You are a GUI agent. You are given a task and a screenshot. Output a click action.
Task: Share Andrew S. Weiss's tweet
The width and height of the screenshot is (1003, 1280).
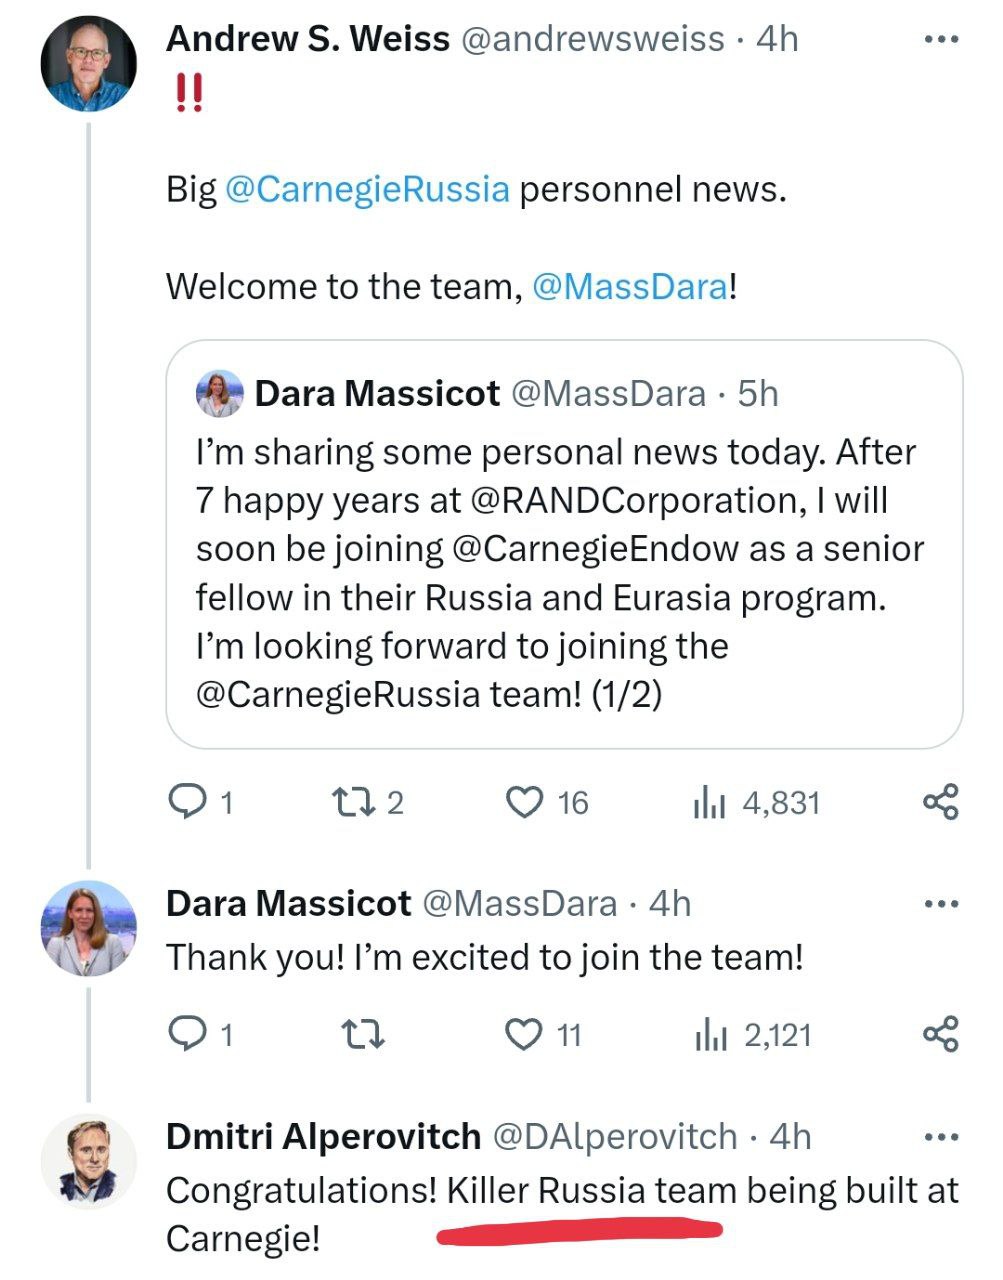(x=940, y=802)
